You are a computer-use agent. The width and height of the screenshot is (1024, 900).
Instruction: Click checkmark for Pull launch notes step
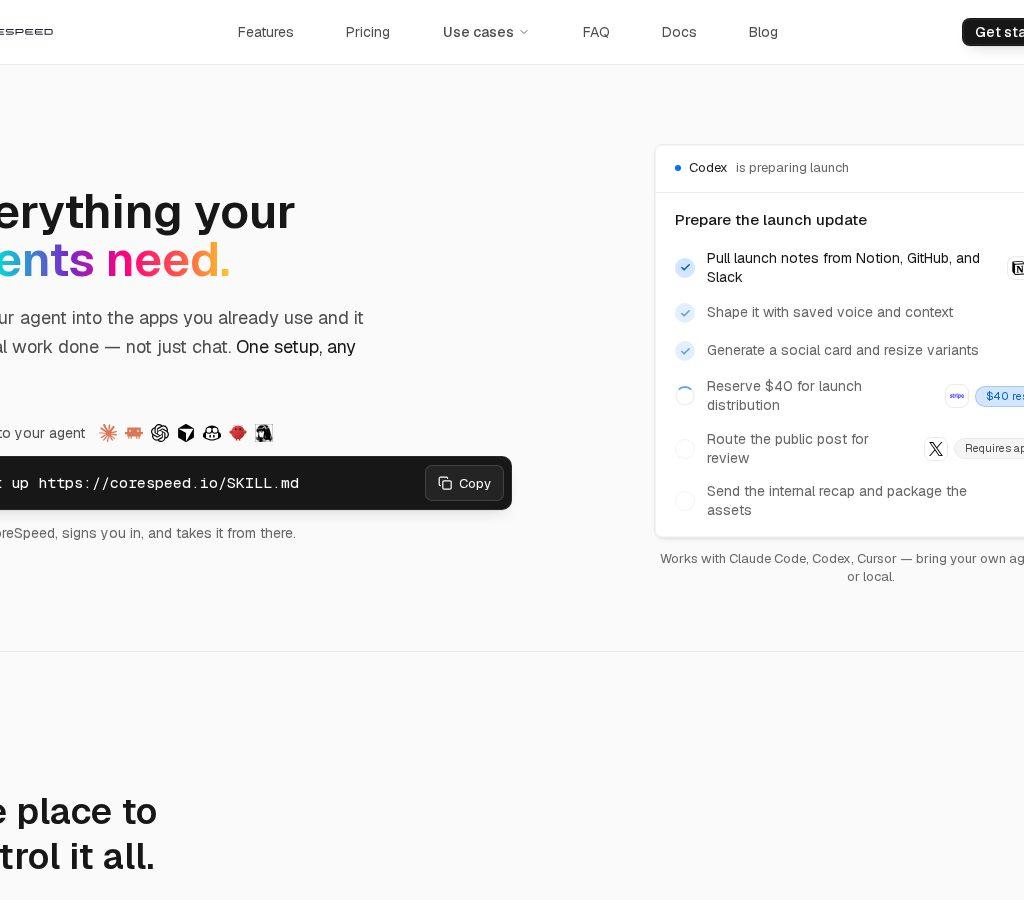684,267
